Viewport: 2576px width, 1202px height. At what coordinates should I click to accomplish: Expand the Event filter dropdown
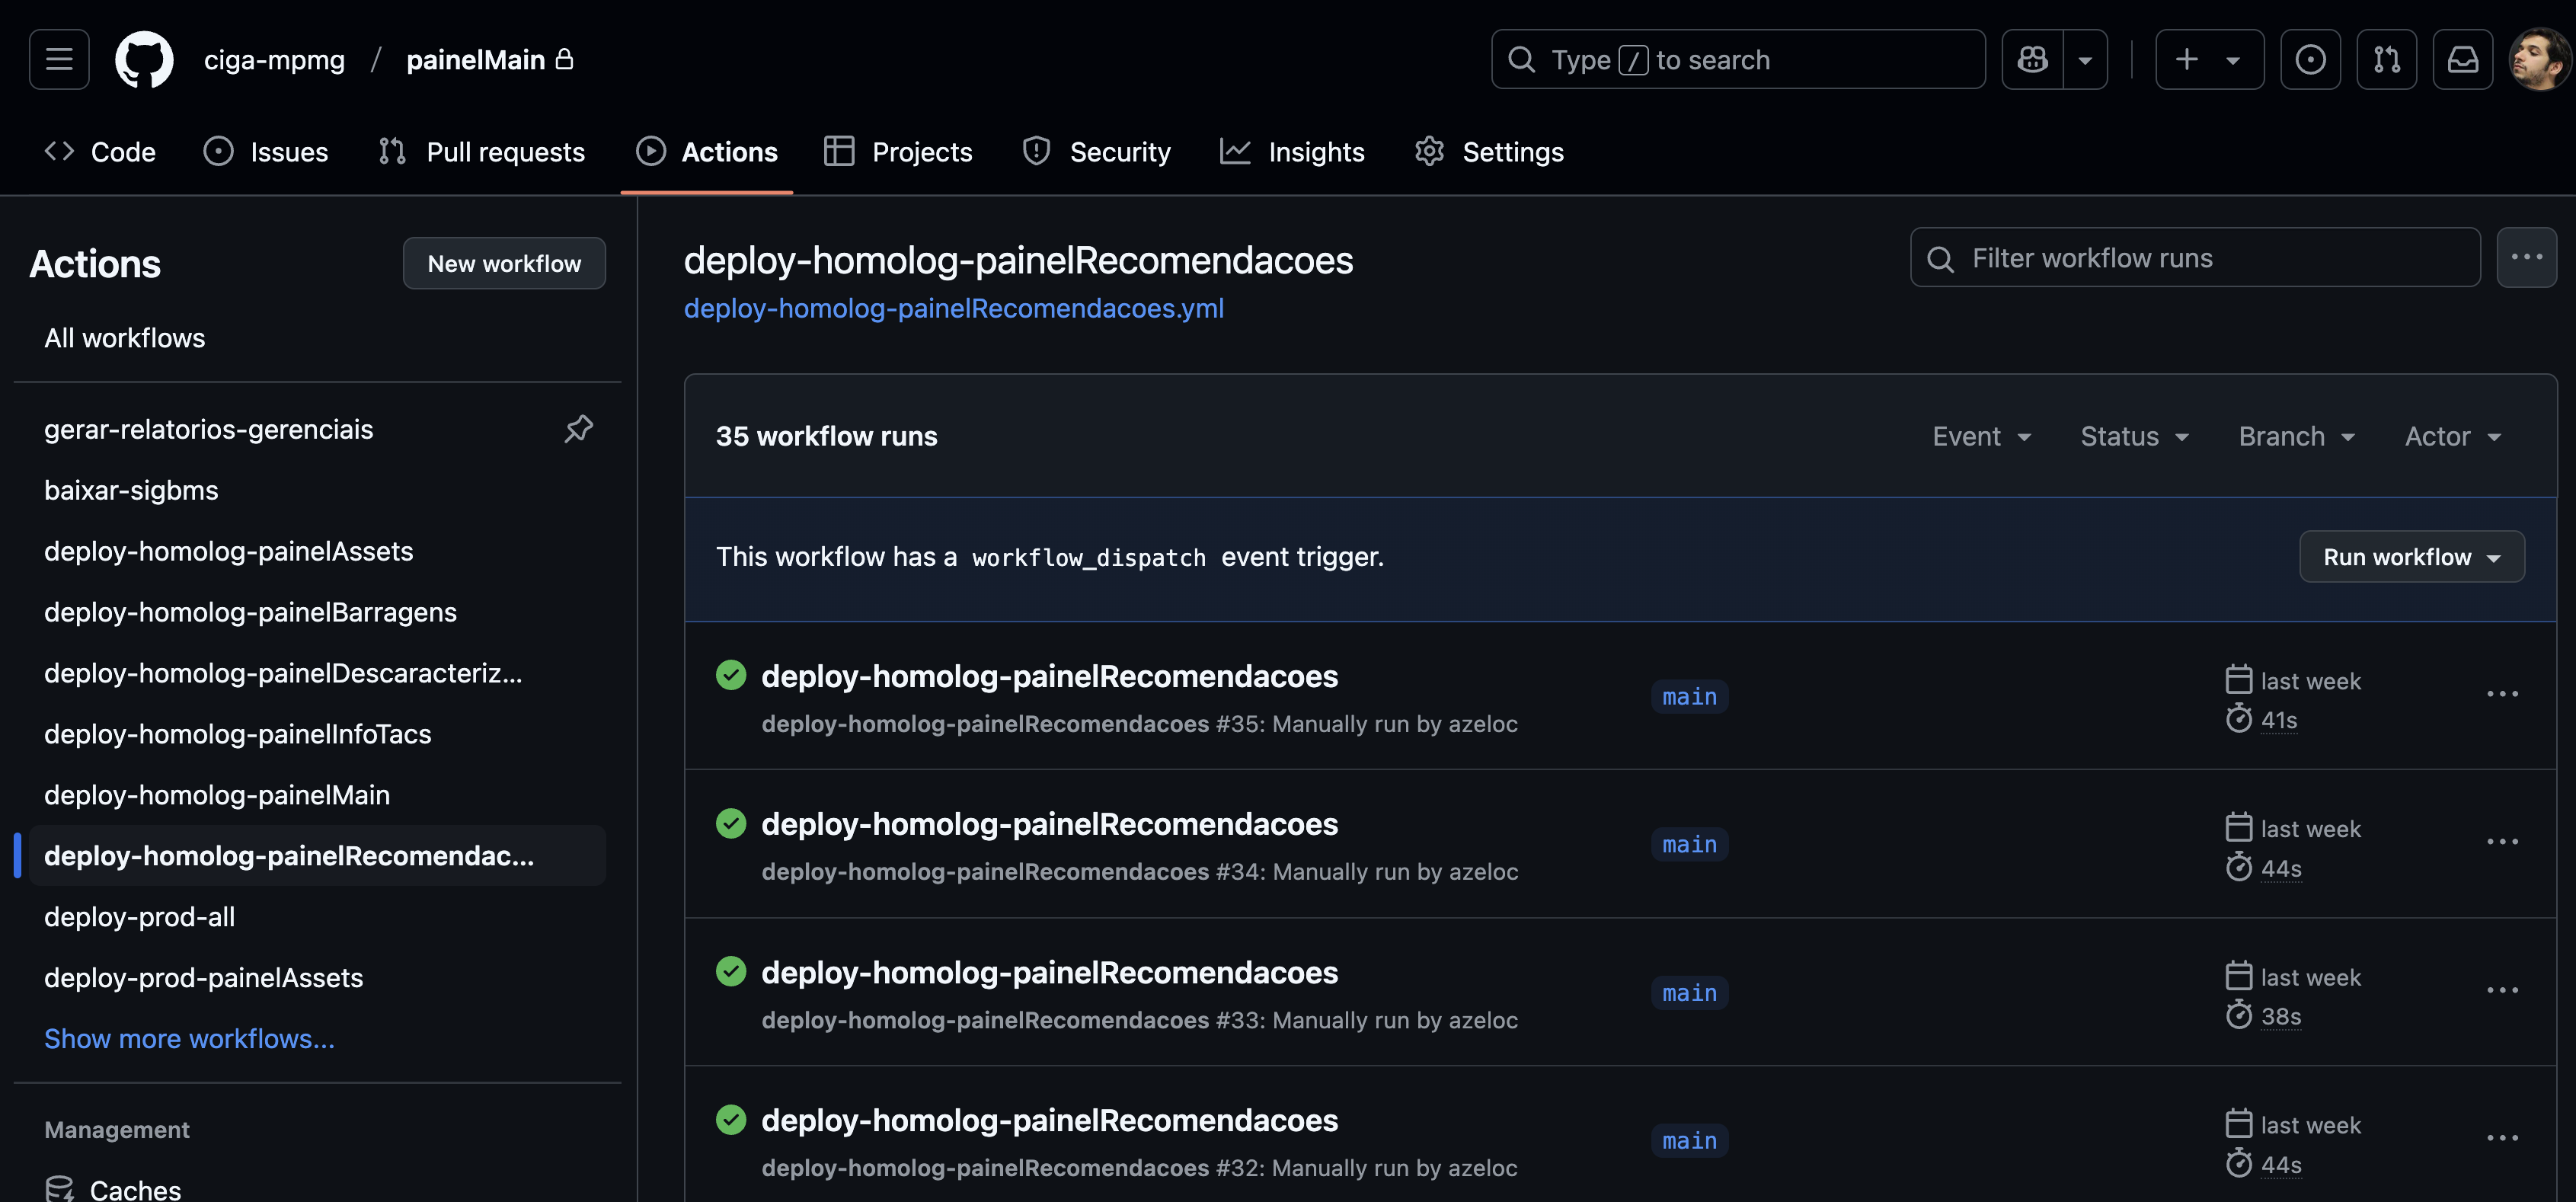click(x=1981, y=436)
